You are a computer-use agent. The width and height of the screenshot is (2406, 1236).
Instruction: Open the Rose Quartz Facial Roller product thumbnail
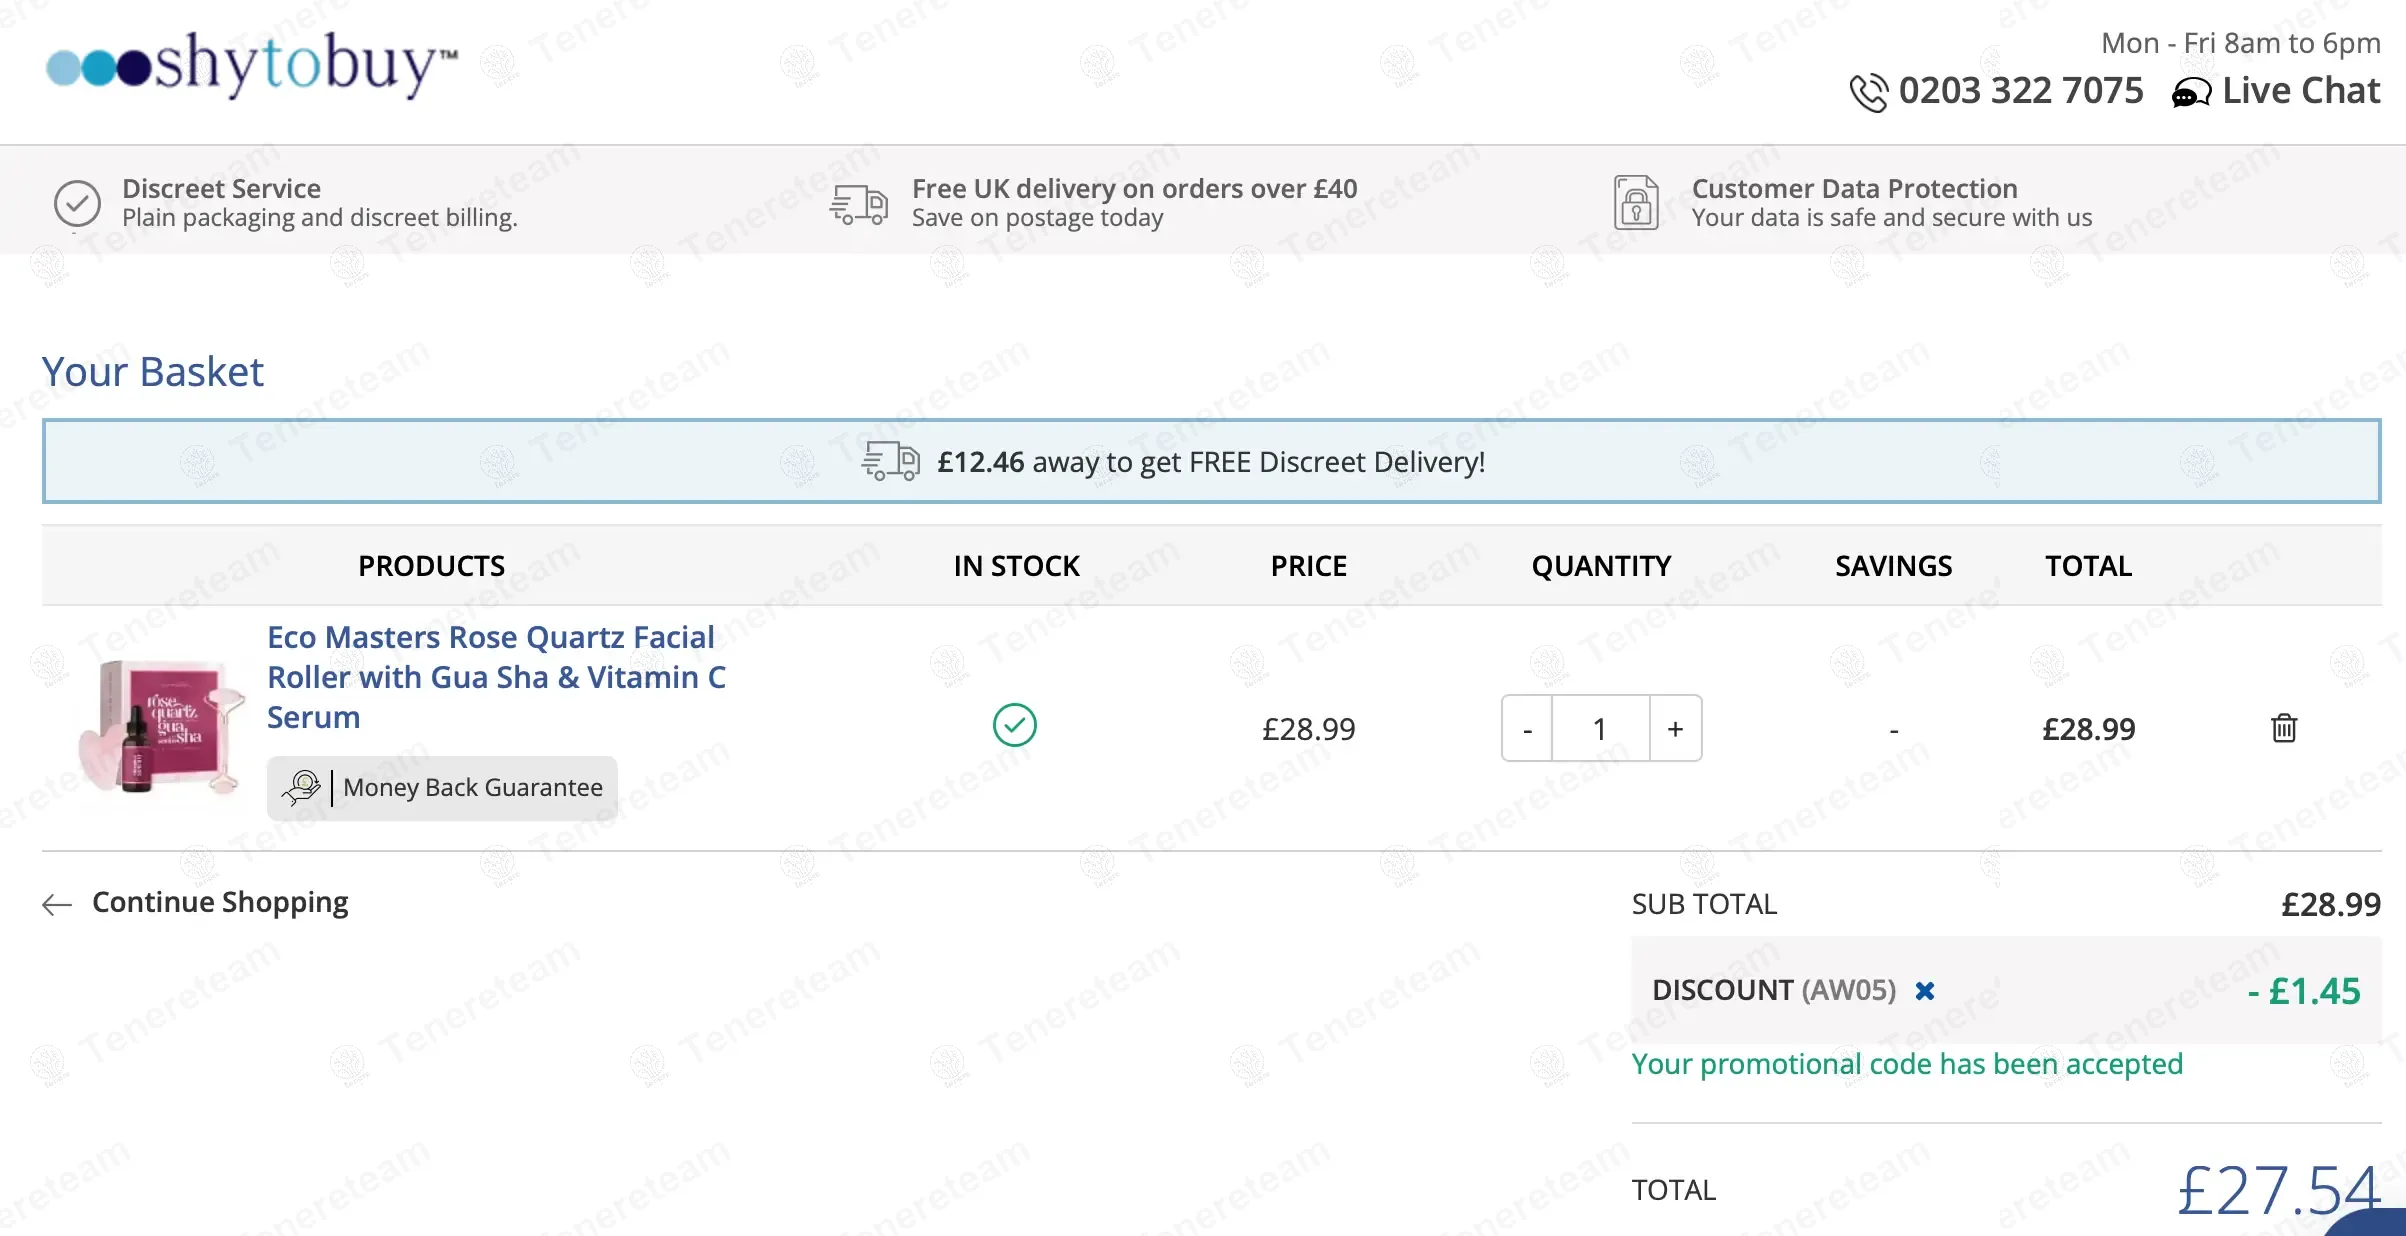click(163, 727)
